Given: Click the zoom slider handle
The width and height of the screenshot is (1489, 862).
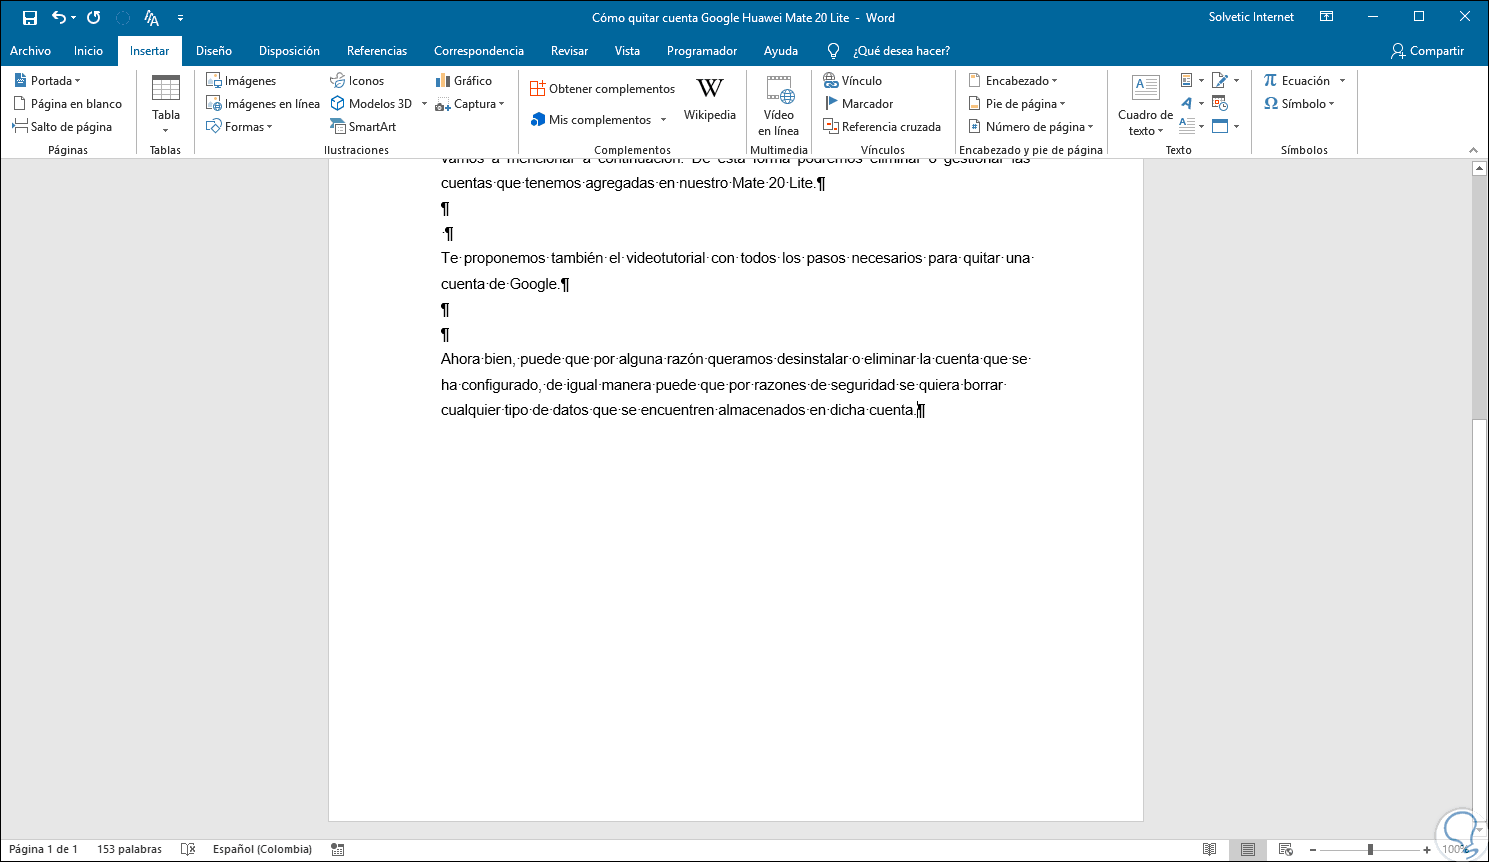Looking at the screenshot, I should 1370,850.
